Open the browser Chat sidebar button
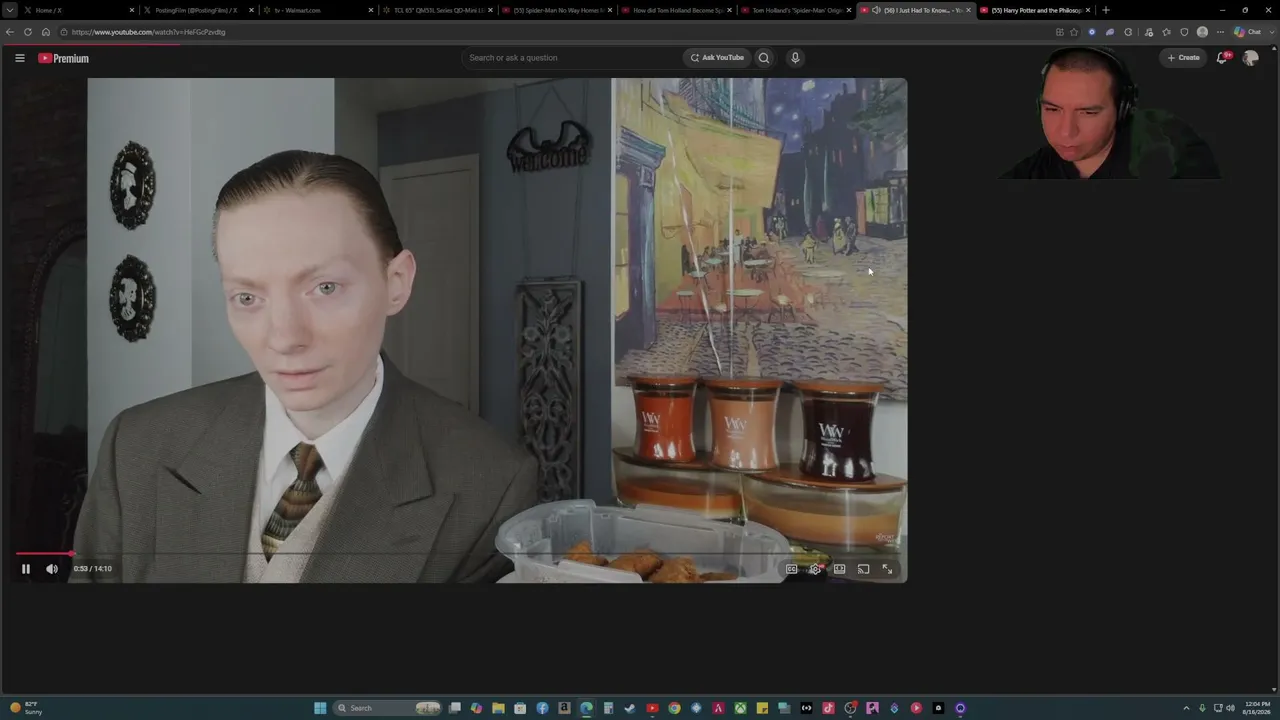Image resolution: width=1280 pixels, height=720 pixels. (1248, 32)
